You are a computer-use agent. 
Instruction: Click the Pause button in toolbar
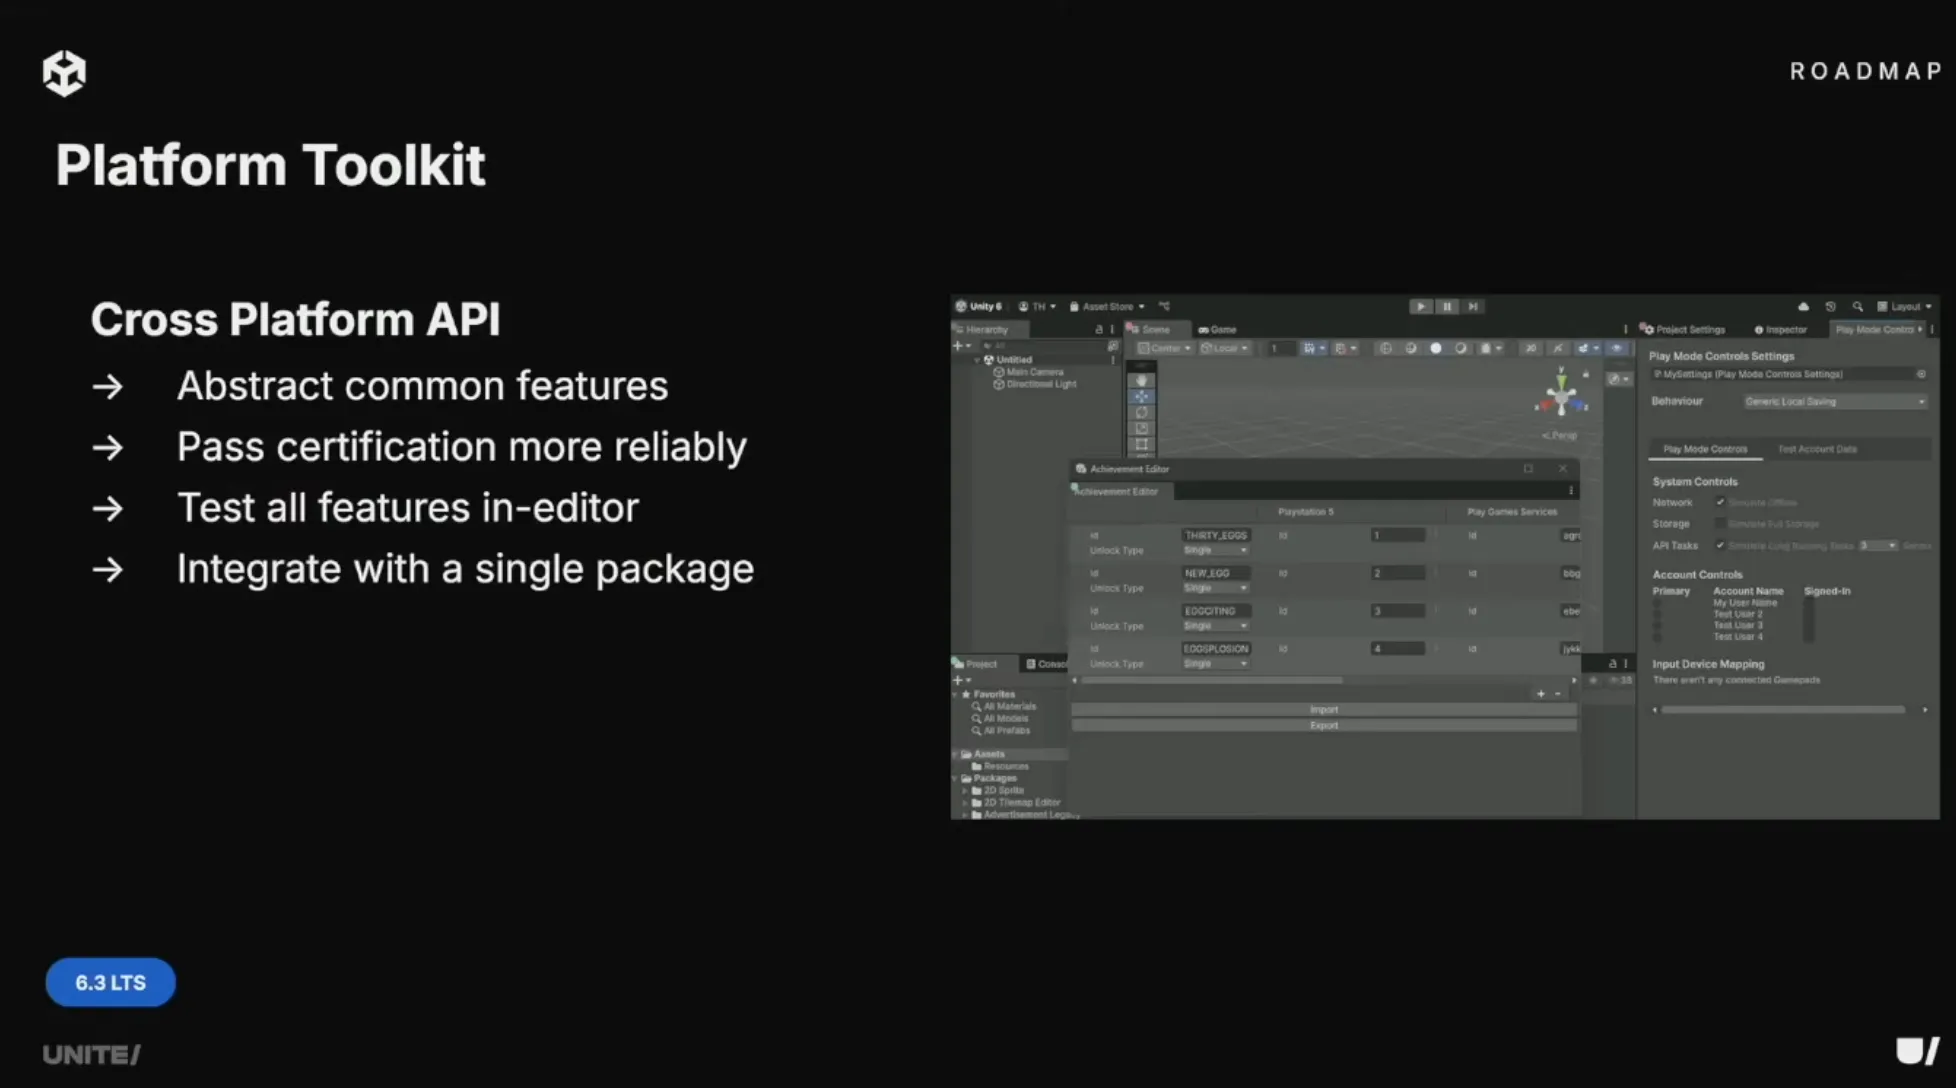click(x=1446, y=307)
